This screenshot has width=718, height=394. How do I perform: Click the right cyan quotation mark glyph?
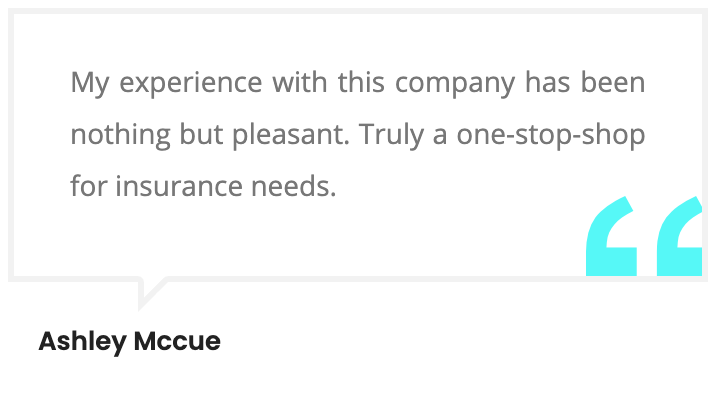click(x=680, y=236)
